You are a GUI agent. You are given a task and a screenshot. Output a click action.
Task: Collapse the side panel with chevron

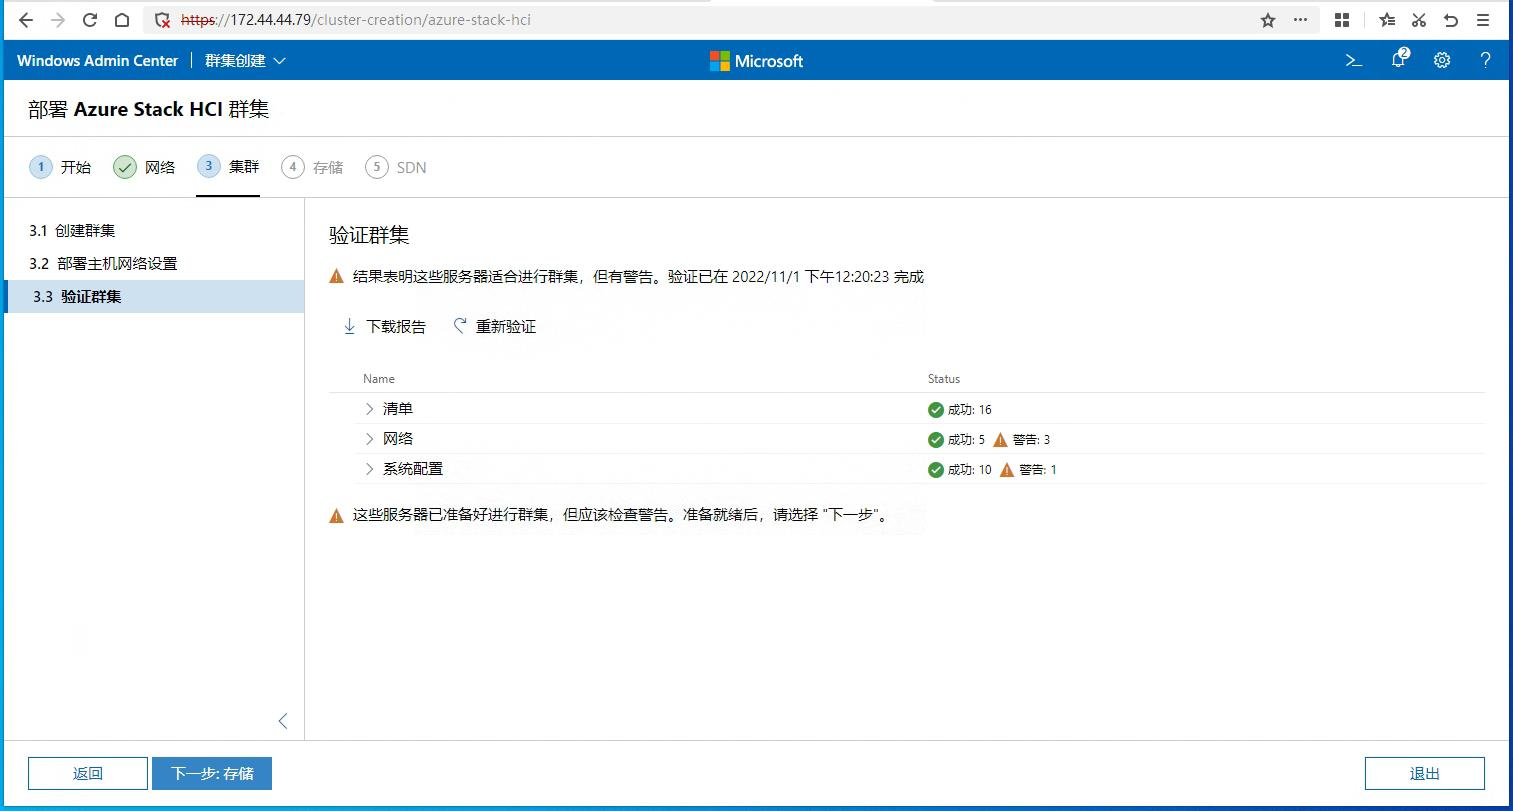point(283,721)
